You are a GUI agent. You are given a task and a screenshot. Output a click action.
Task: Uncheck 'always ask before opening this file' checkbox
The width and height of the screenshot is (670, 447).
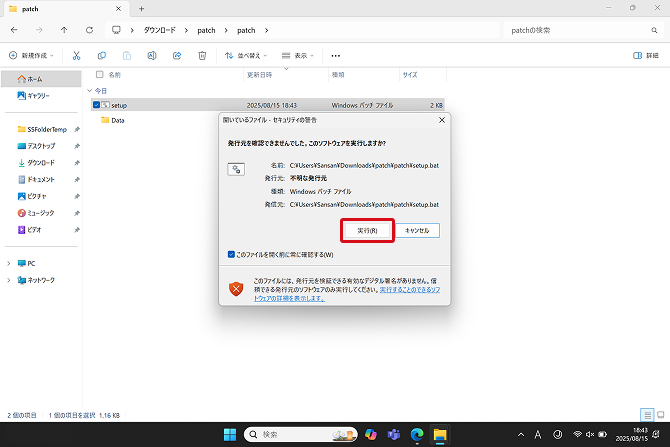tap(231, 255)
